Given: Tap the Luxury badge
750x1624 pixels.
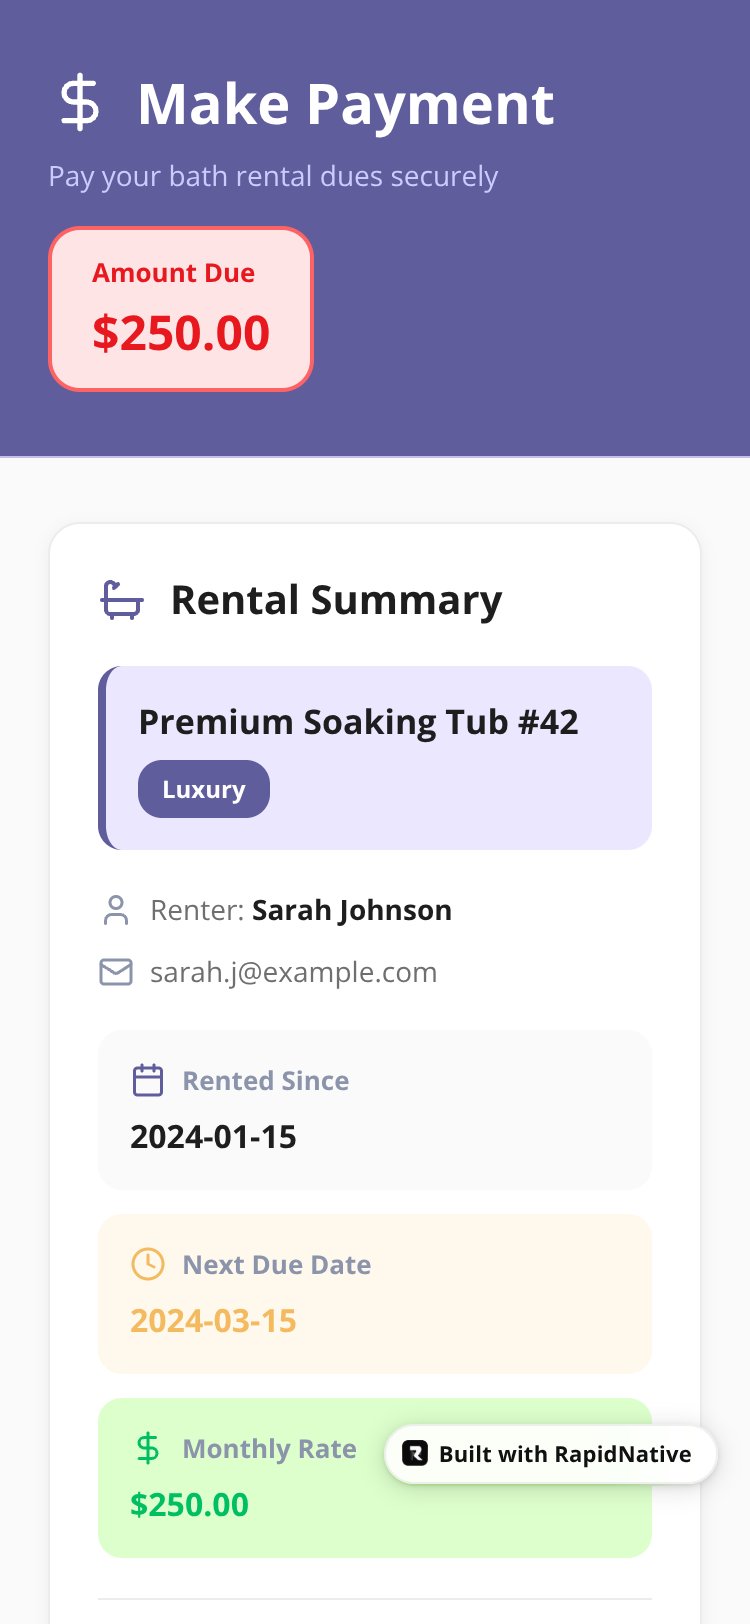Looking at the screenshot, I should 204,789.
